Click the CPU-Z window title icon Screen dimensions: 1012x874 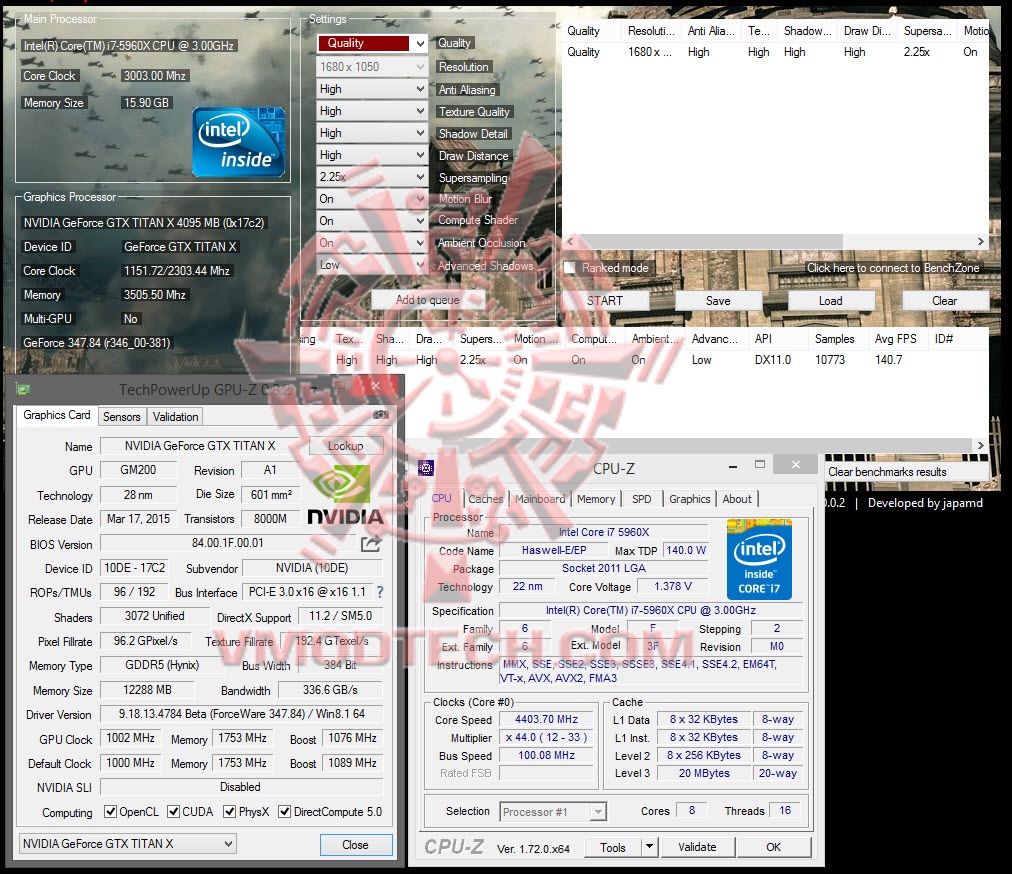[426, 468]
